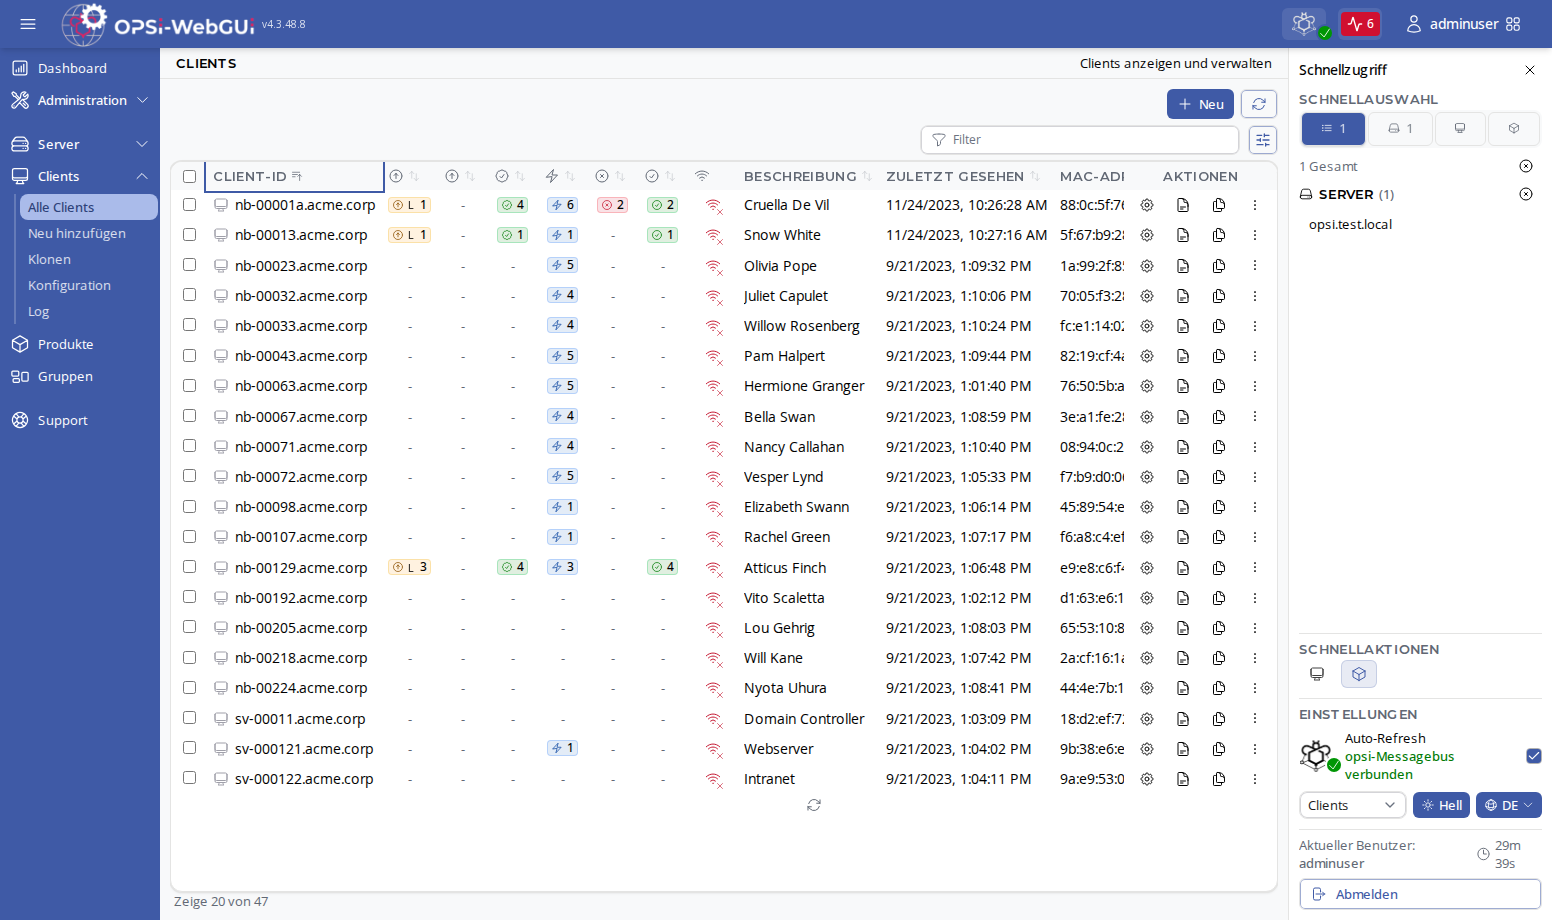Select opsi.test.local server entry
This screenshot has height=920, width=1552.
[x=1350, y=224]
